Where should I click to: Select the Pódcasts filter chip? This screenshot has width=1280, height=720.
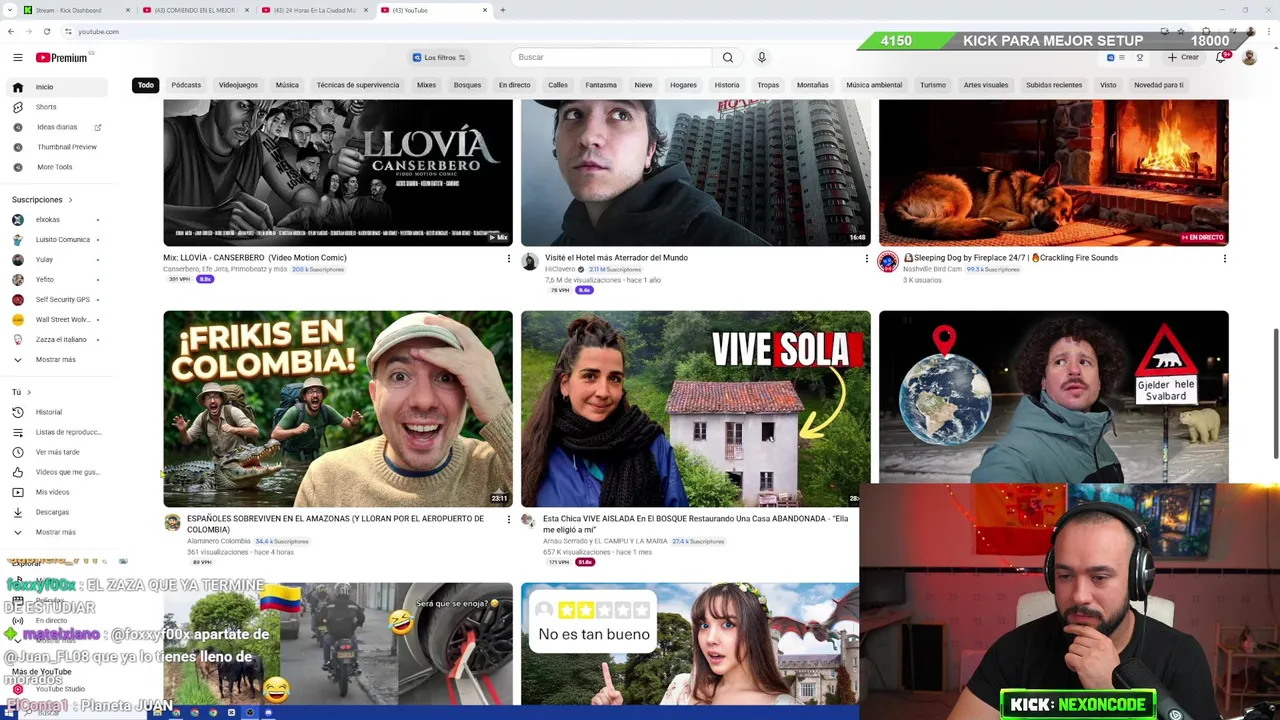[186, 85]
